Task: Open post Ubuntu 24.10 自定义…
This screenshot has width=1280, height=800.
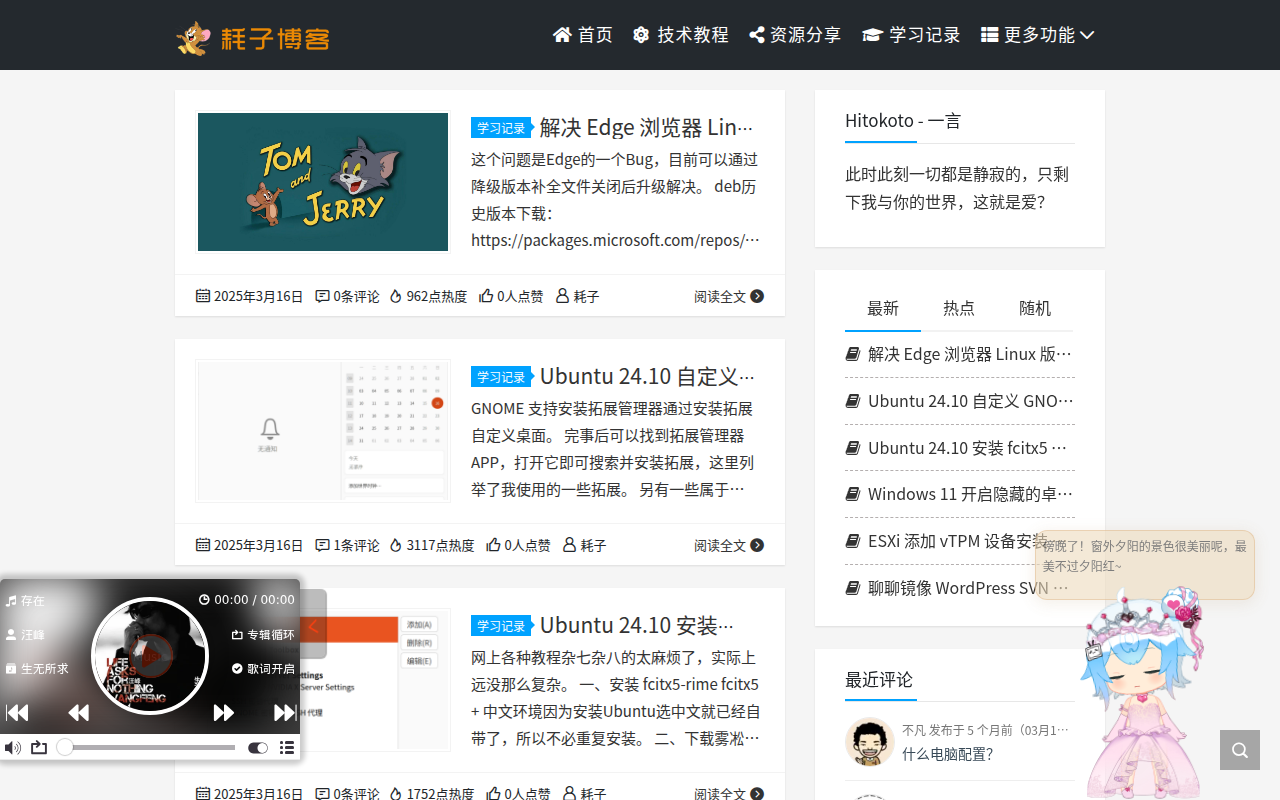Action: [x=648, y=376]
